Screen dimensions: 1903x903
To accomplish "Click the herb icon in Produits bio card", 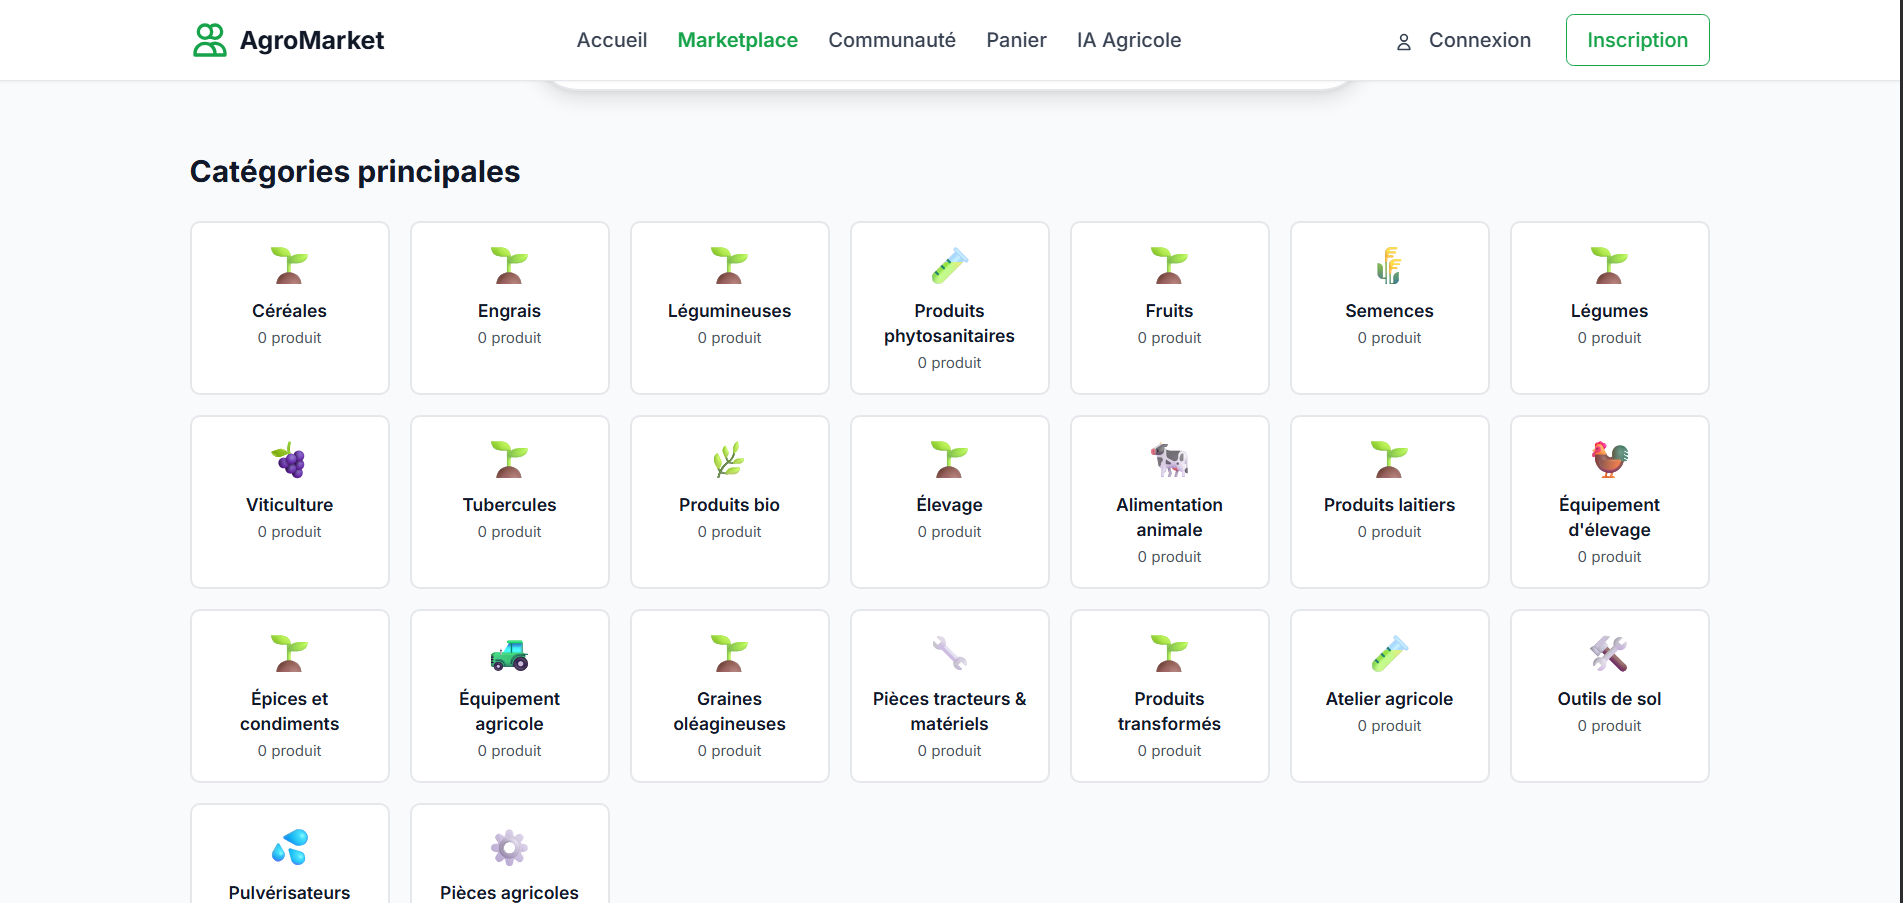I will click(730, 460).
